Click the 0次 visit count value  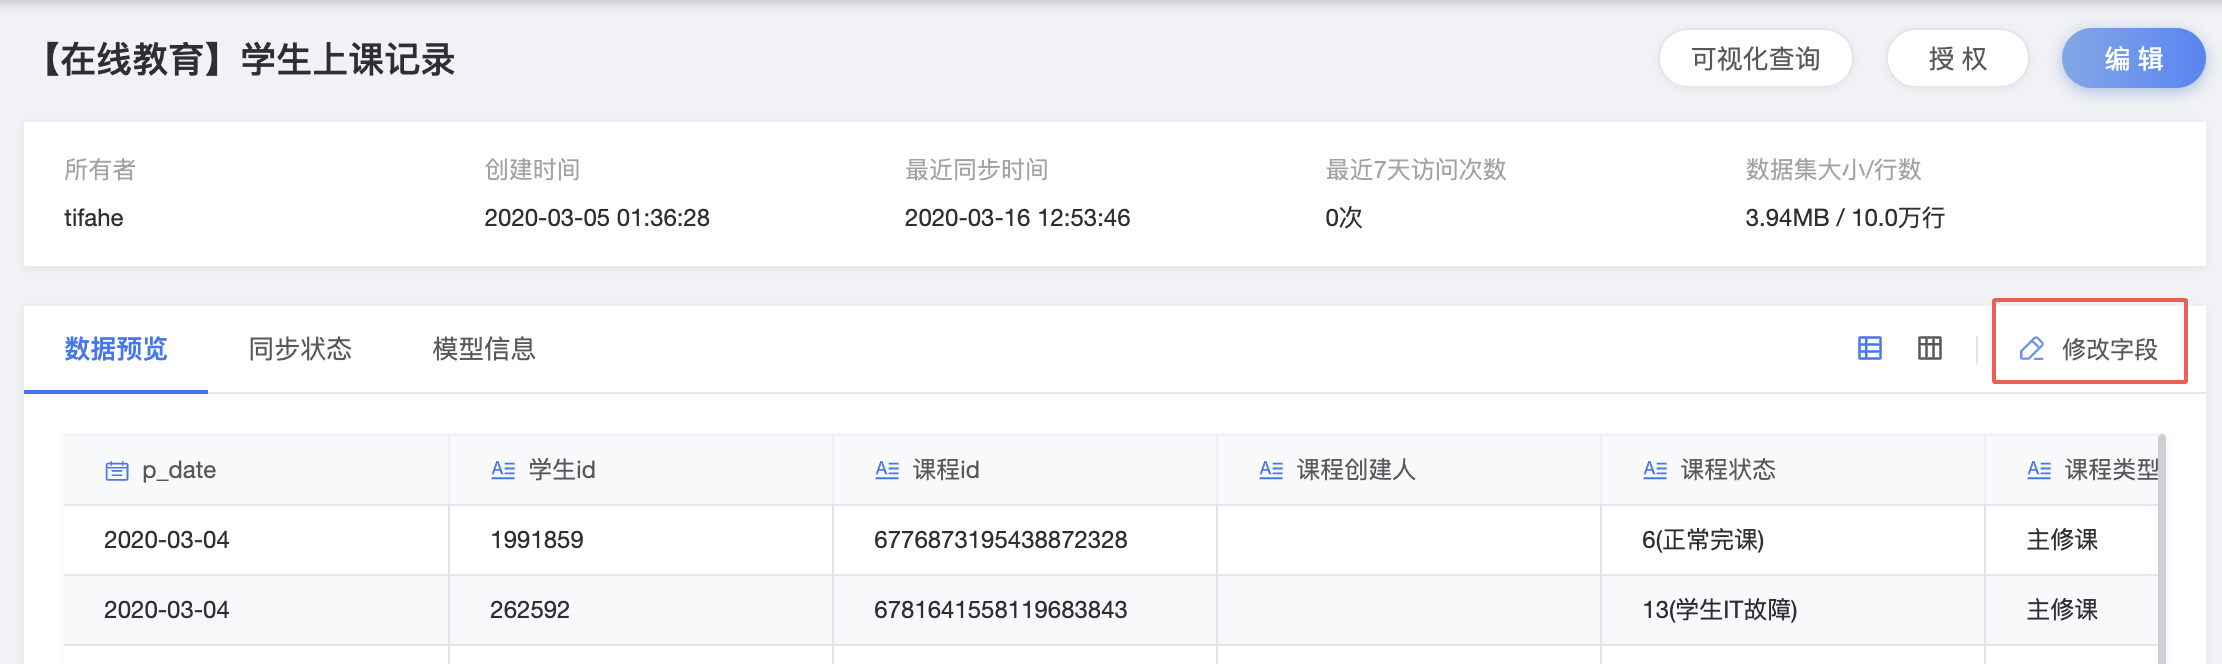(x=1344, y=218)
